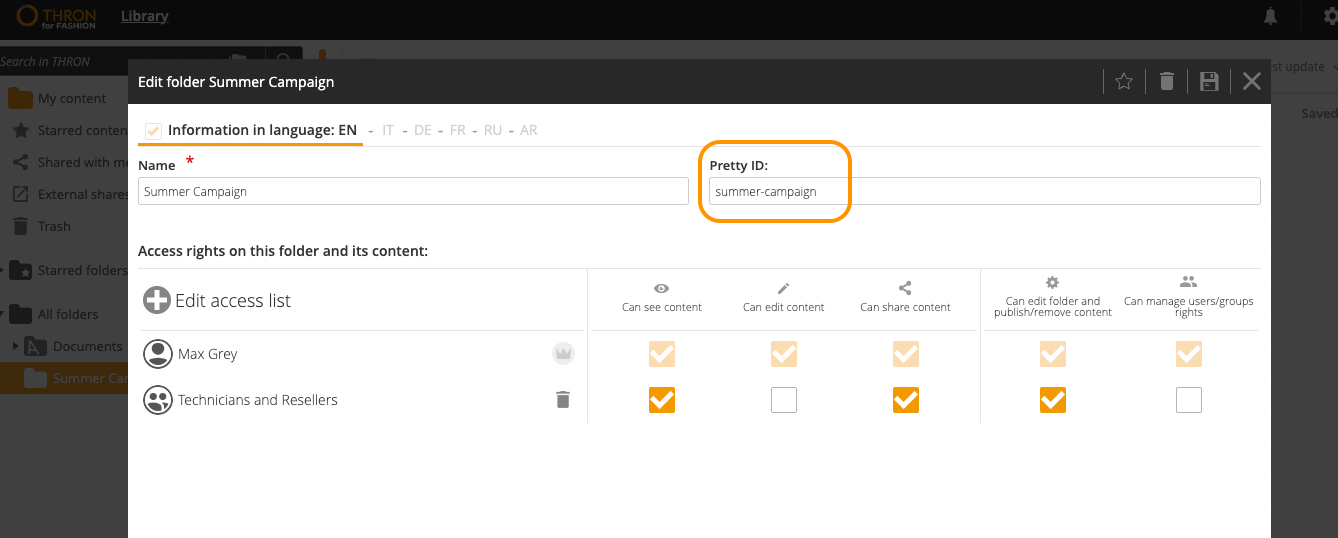This screenshot has height=538, width=1338.
Task: Switch to the DE language tab
Action: pos(423,130)
